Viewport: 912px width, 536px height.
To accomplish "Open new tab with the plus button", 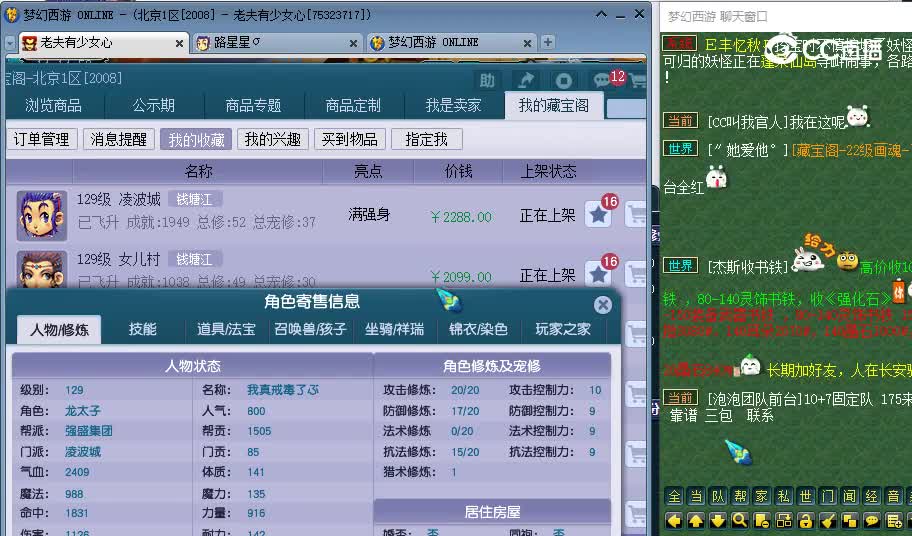I will click(x=547, y=42).
